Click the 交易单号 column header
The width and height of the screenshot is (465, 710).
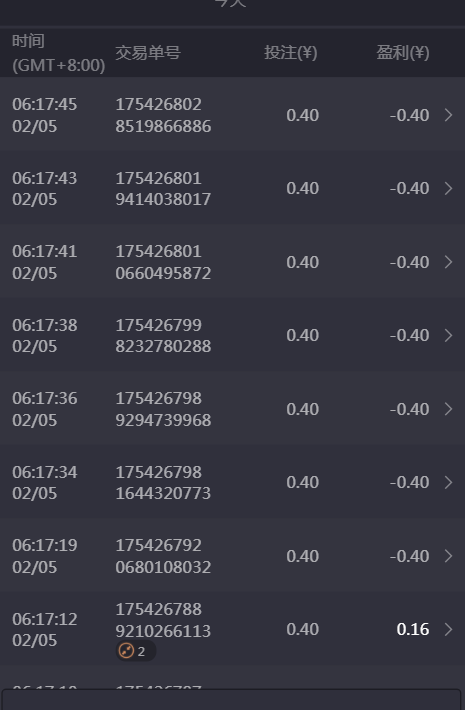pyautogui.click(x=148, y=53)
